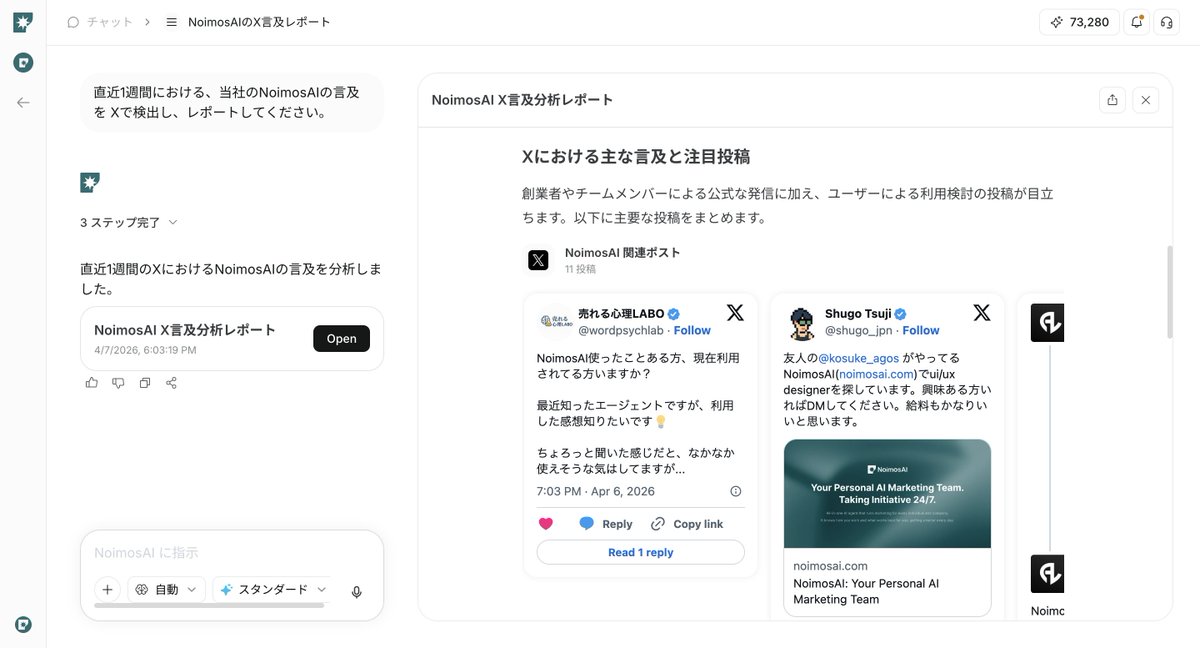
Task: Focus the NoimosAI に指示 input field
Action: tap(232, 552)
